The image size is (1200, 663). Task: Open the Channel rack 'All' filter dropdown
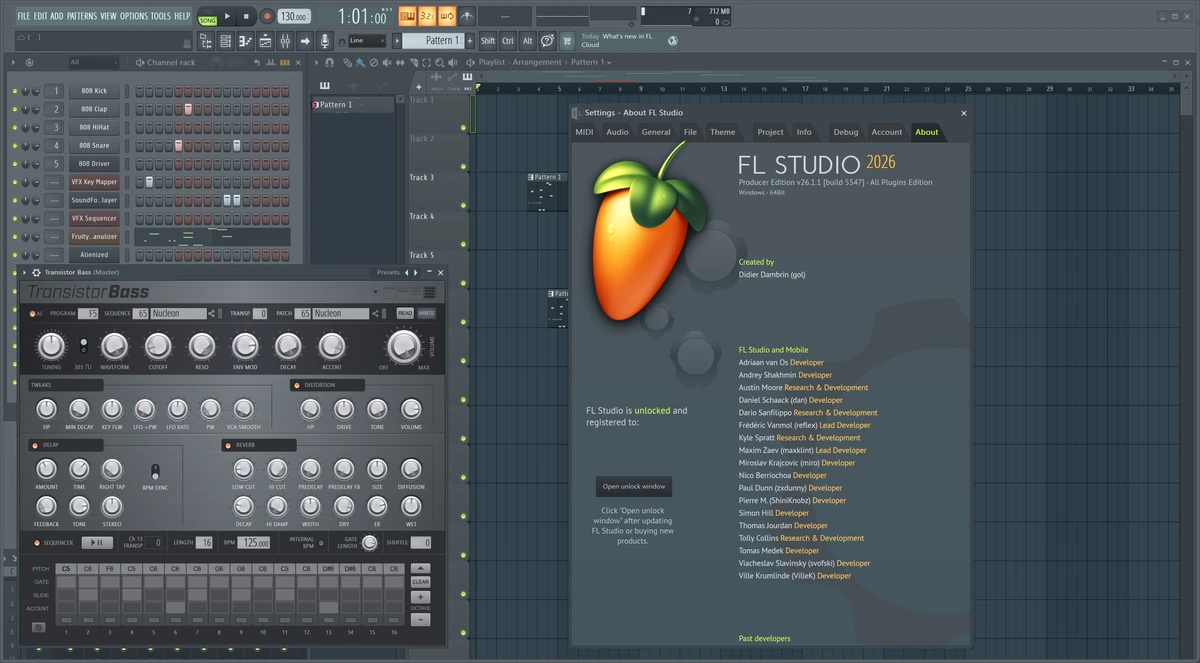click(94, 62)
